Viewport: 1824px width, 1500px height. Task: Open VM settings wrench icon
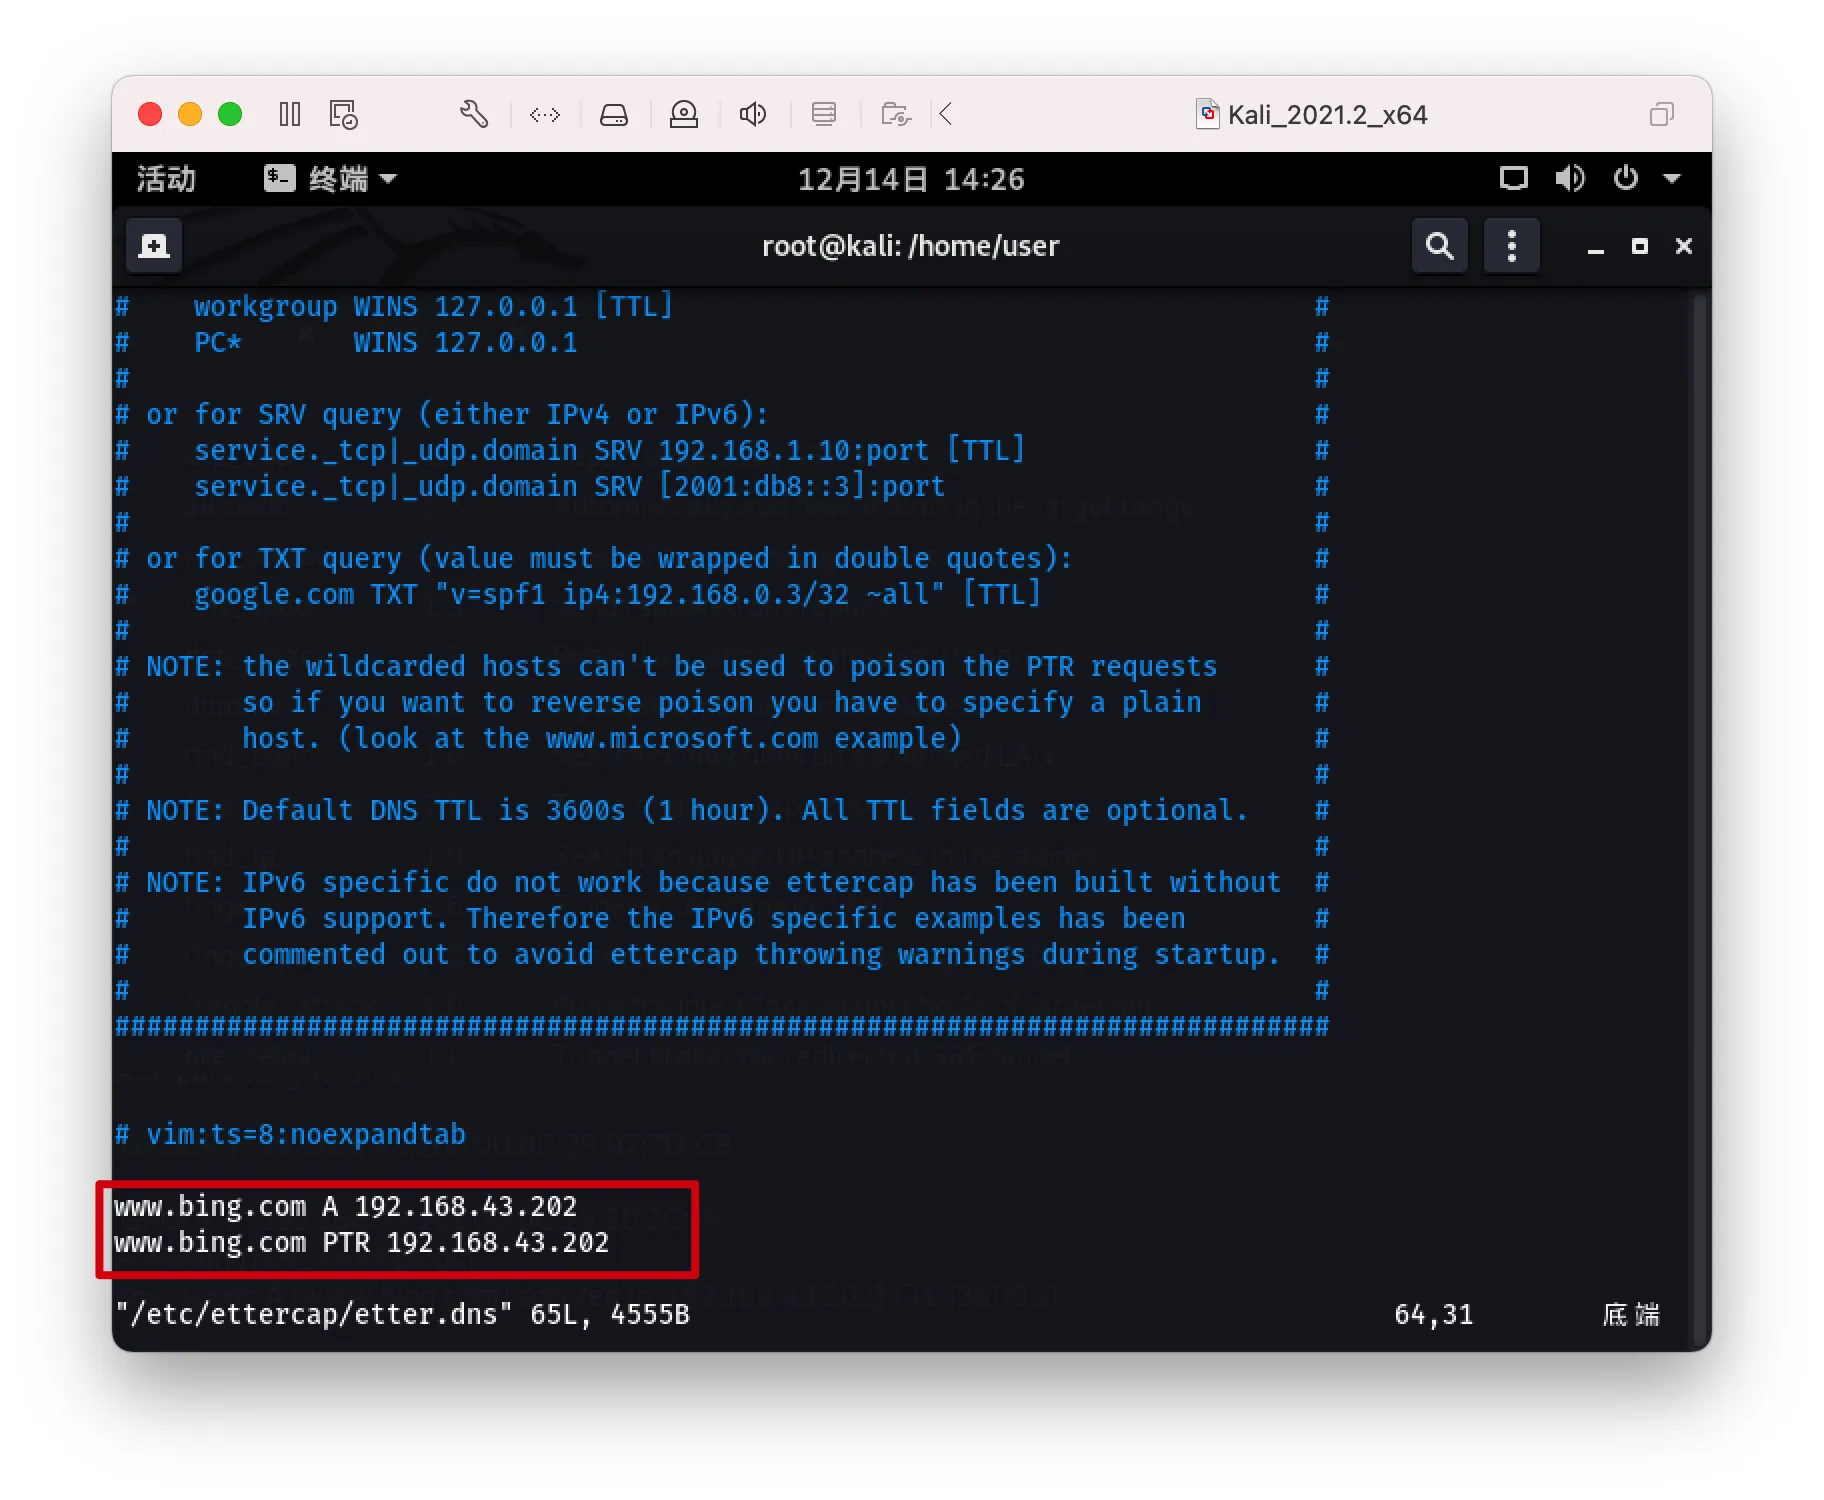coord(474,115)
